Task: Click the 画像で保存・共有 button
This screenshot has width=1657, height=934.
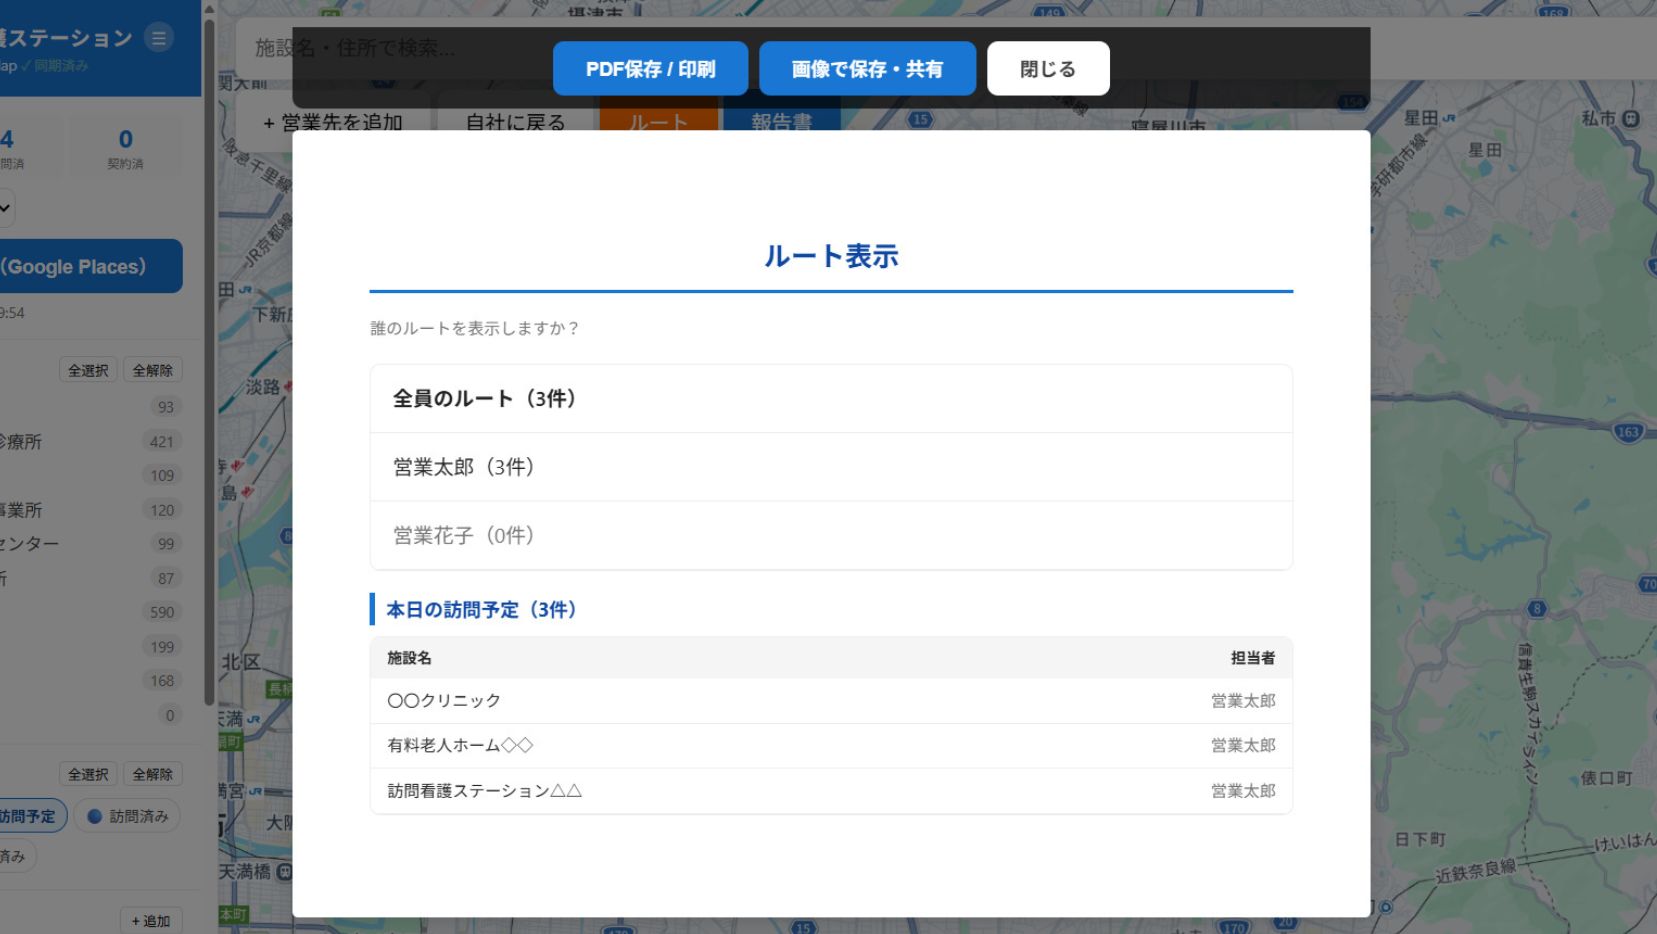Action: tap(867, 68)
